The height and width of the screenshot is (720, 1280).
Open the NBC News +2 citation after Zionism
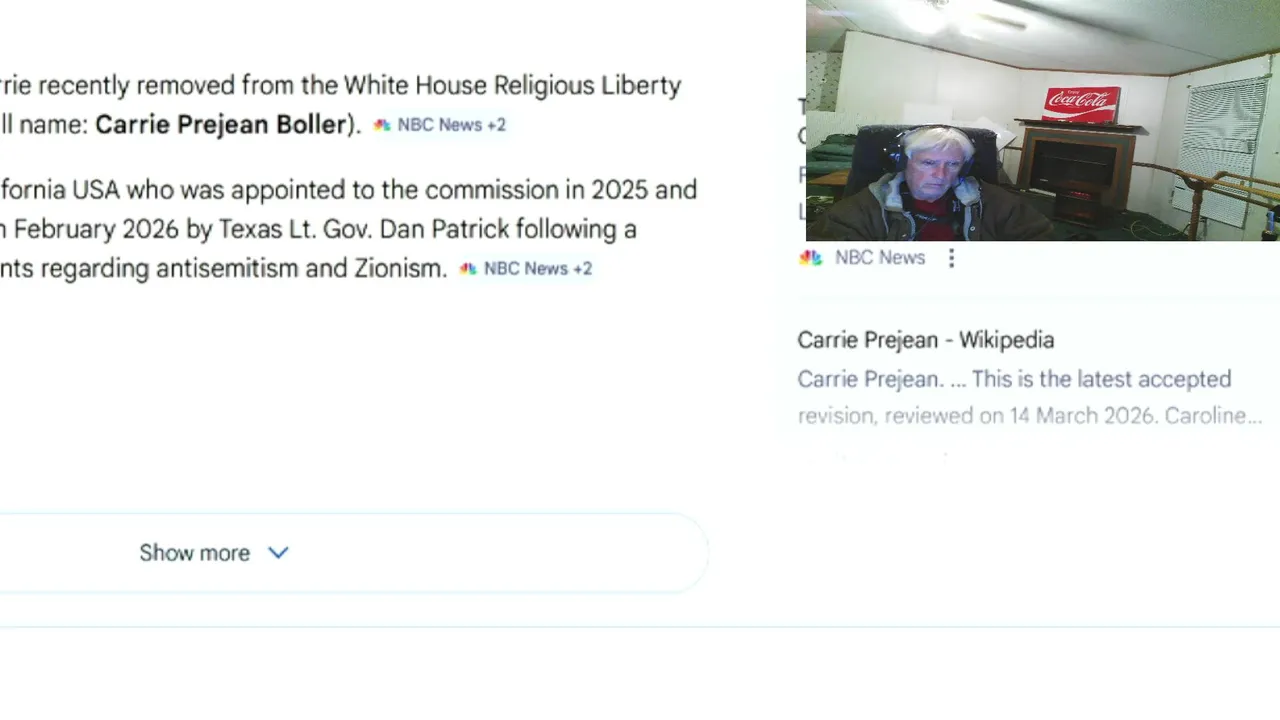point(526,269)
